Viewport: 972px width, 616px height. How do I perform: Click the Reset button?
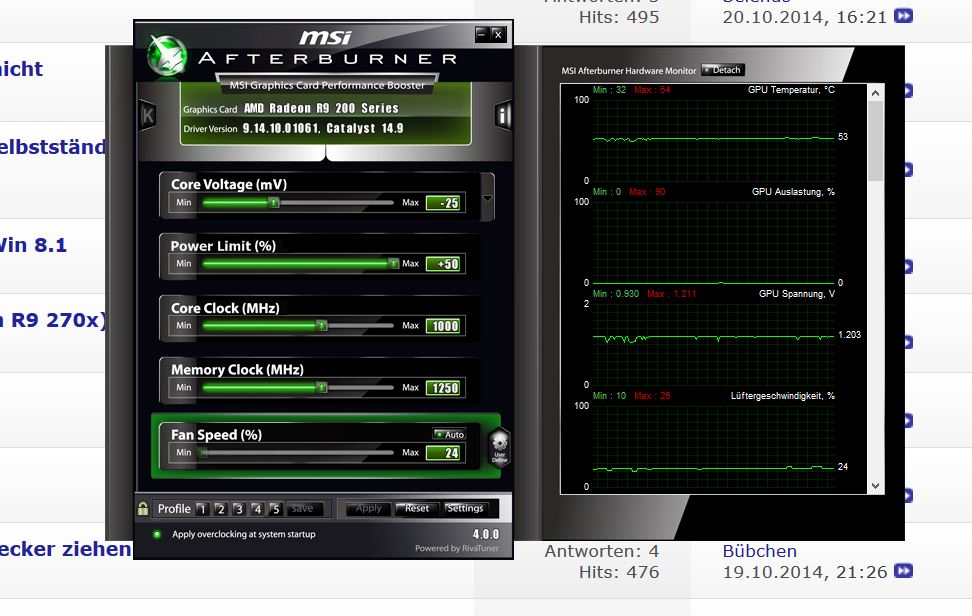click(417, 509)
